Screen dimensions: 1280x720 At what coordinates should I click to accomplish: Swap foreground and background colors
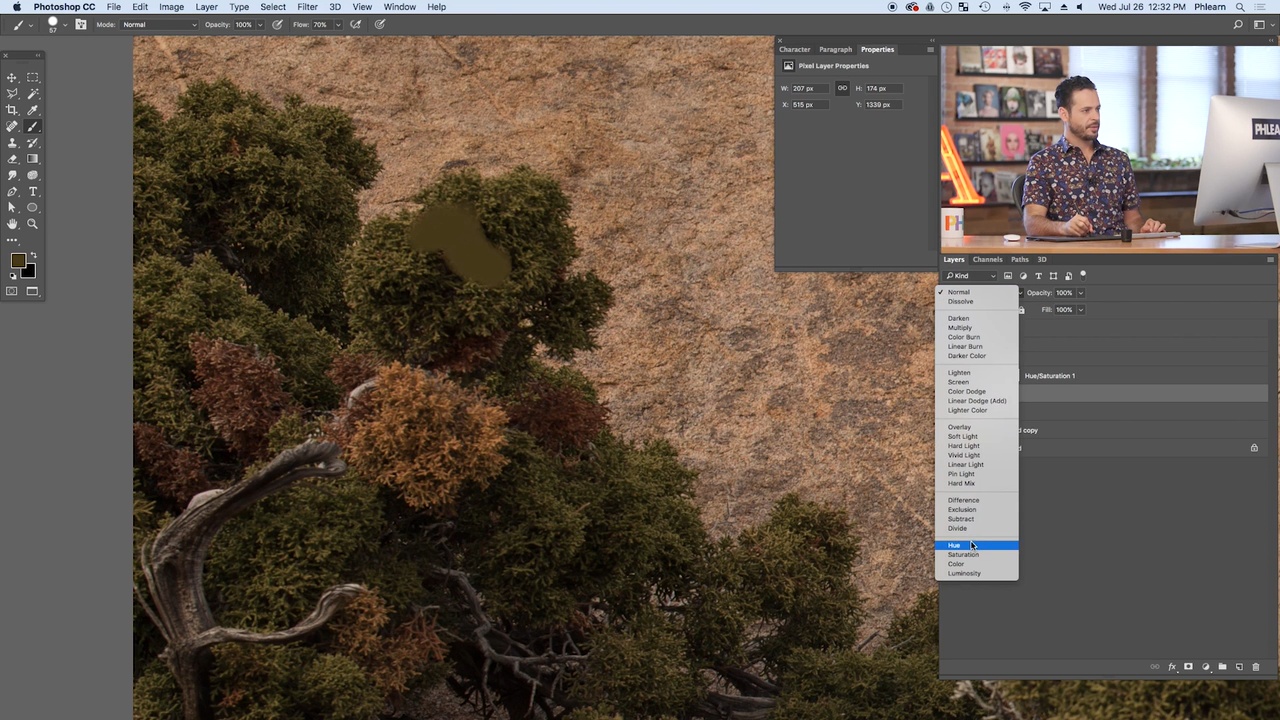33,254
